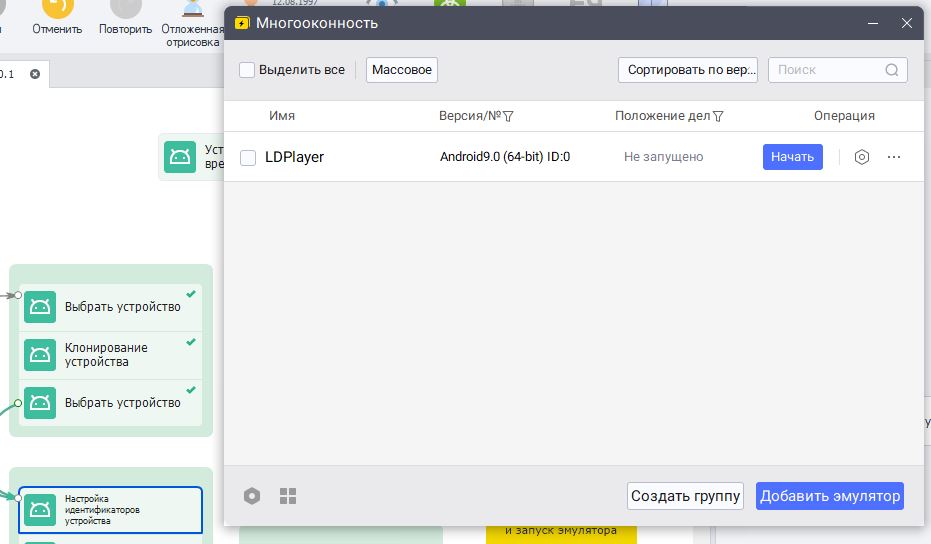
Task: Close the Многооконность window
Action: click(x=907, y=23)
